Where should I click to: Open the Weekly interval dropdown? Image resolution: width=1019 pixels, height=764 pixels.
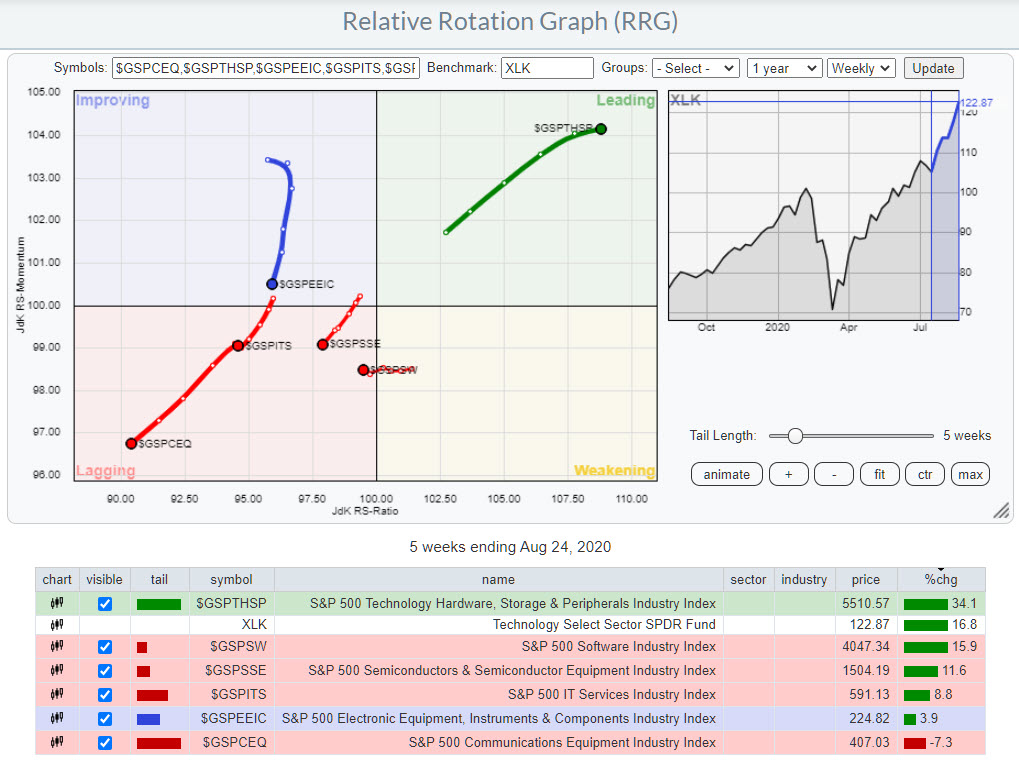coord(860,68)
